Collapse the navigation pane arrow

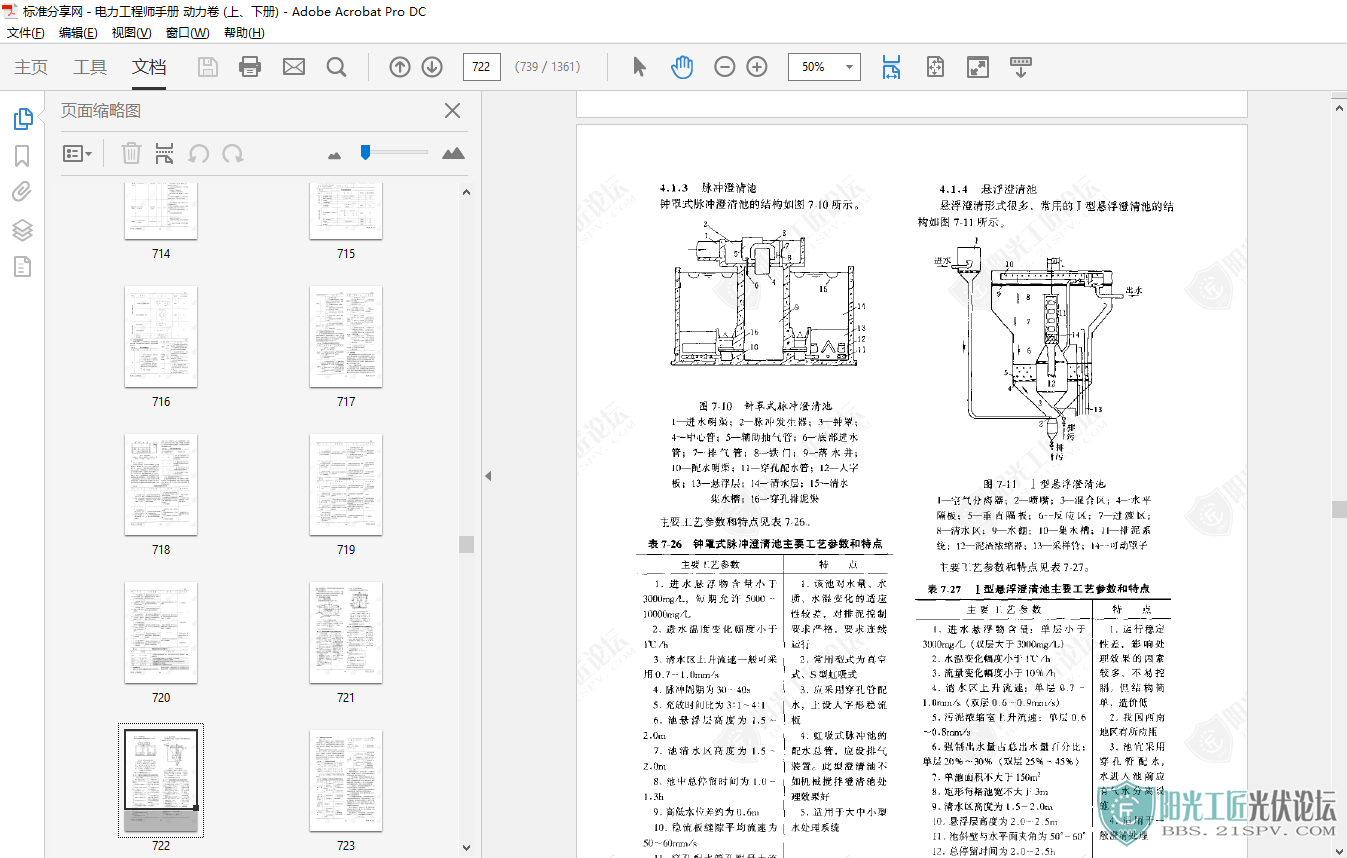[489, 476]
